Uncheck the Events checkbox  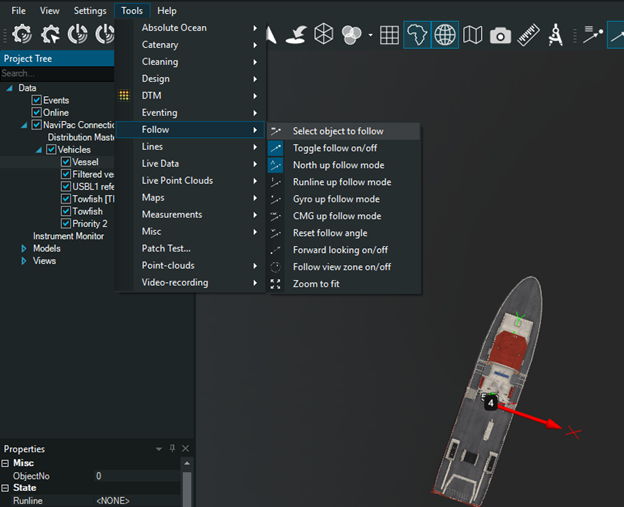click(37, 100)
